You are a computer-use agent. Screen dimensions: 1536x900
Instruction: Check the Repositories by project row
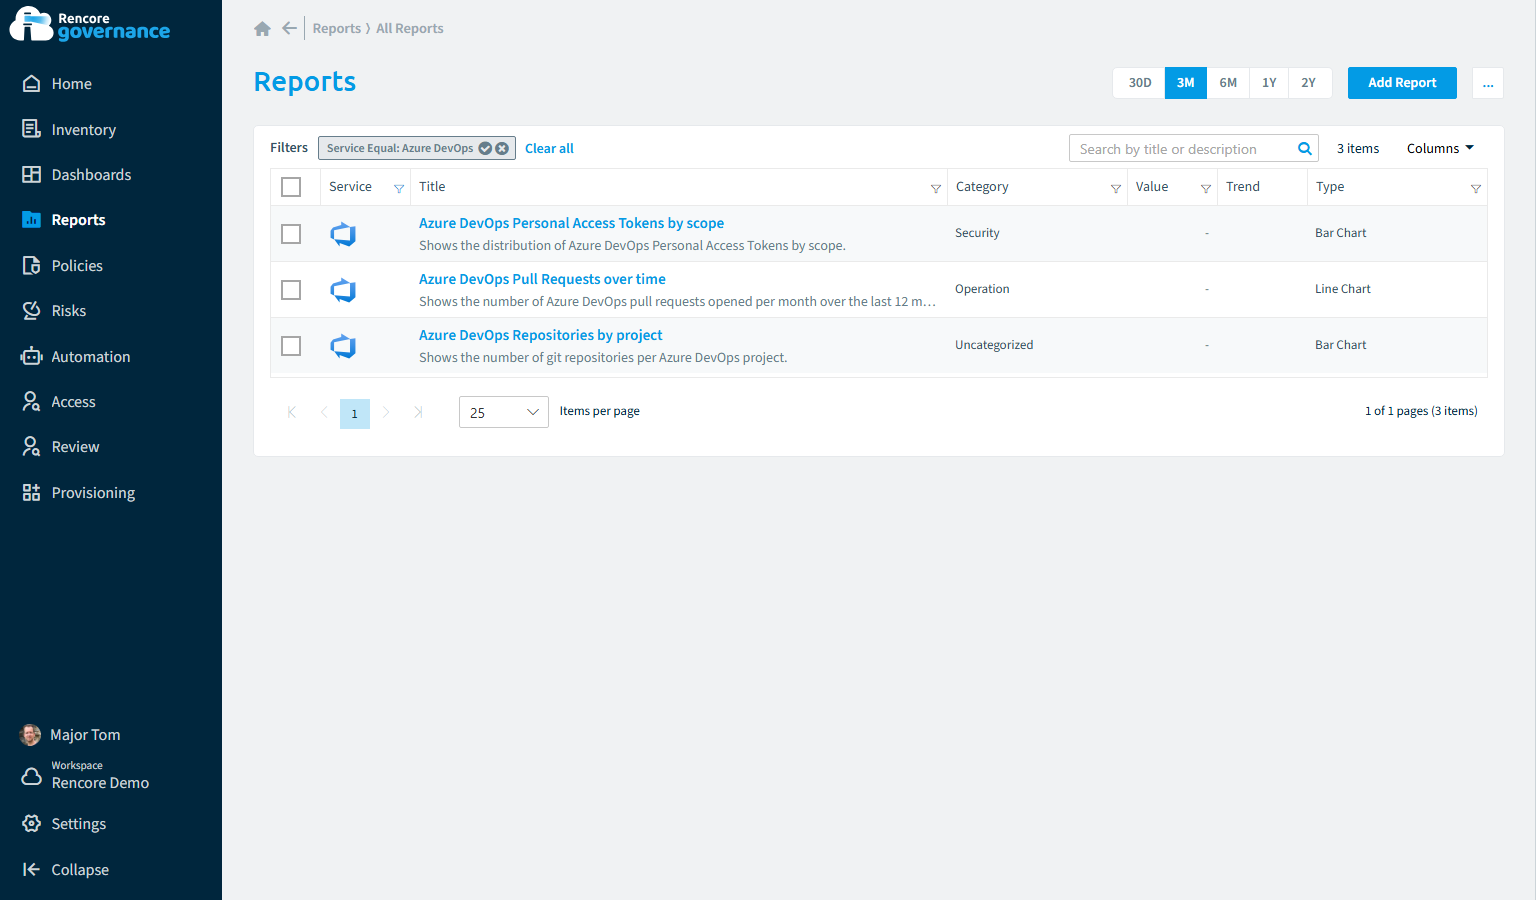click(291, 346)
